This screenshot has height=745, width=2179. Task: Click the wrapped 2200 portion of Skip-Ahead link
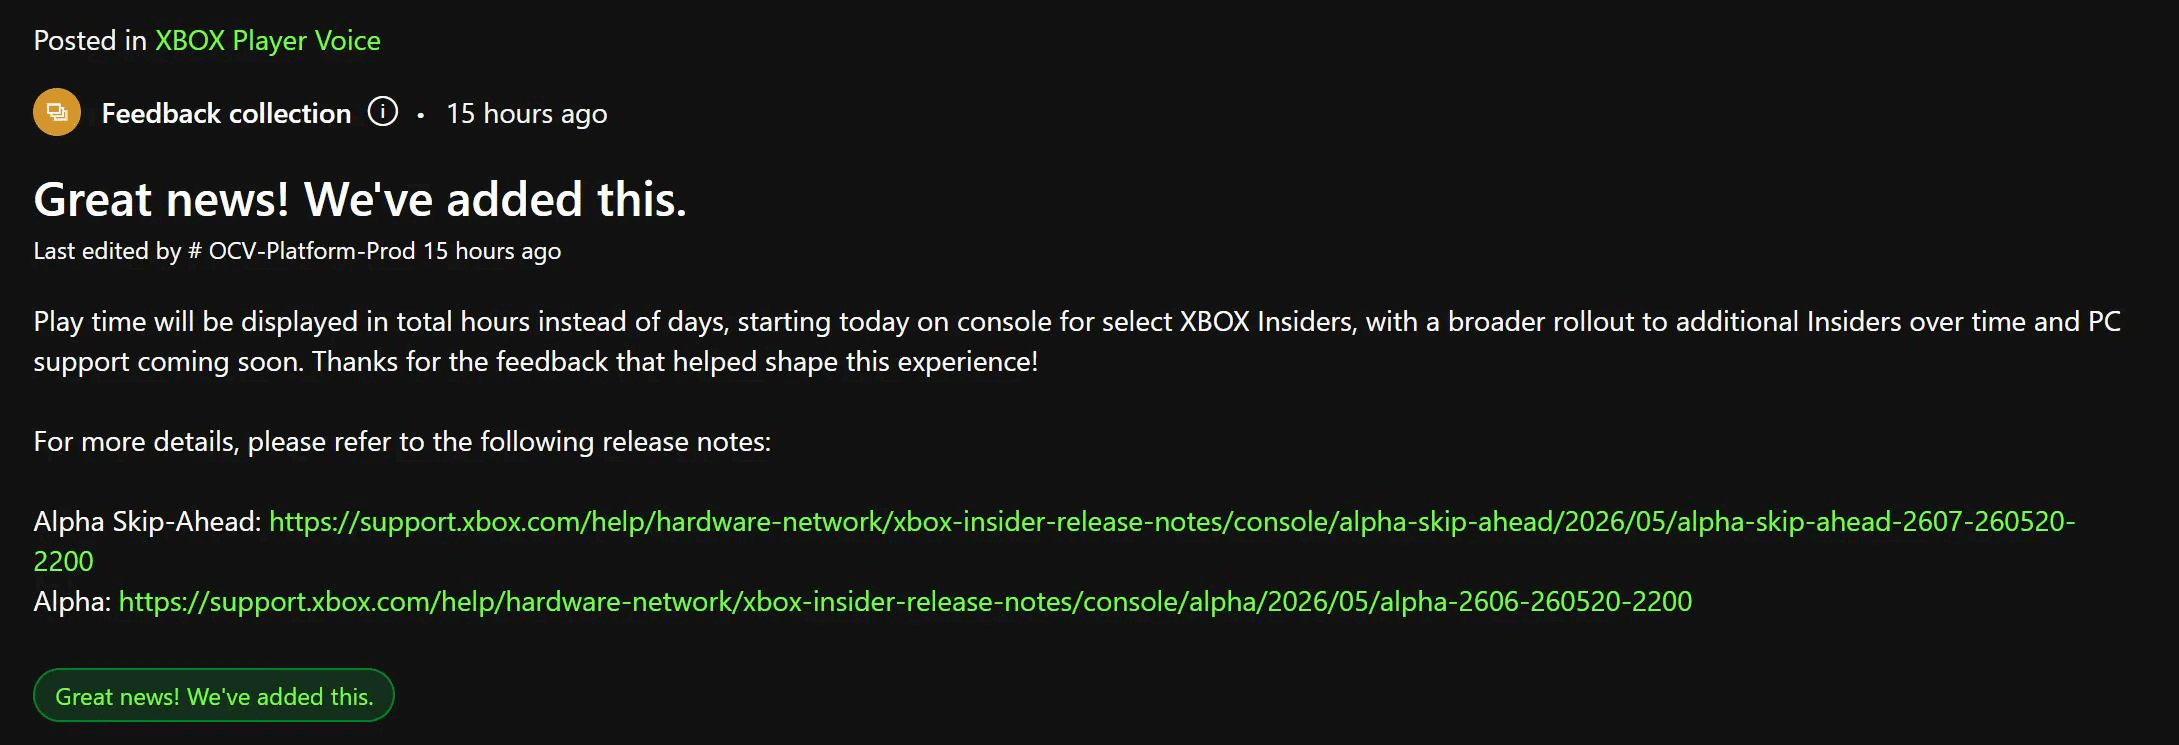63,561
